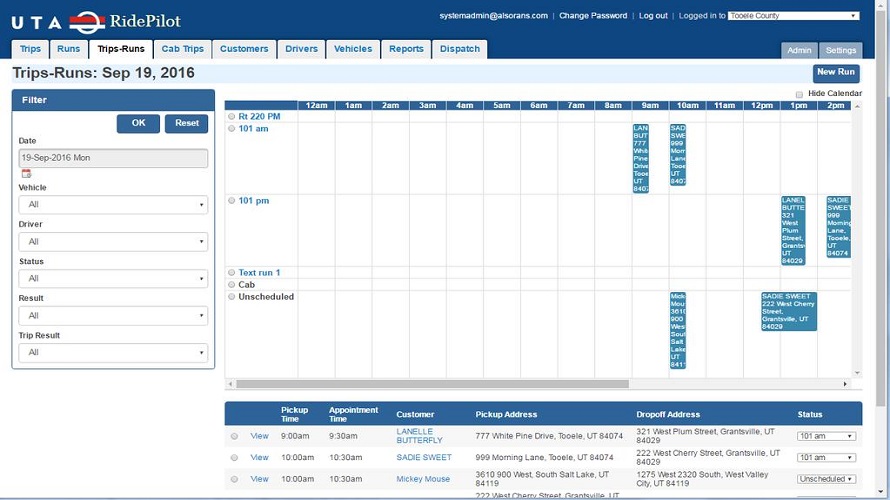The width and height of the screenshot is (890, 500).
Task: Click the Unscheduled Mickey Mouse 10am block
Action: coord(678,330)
